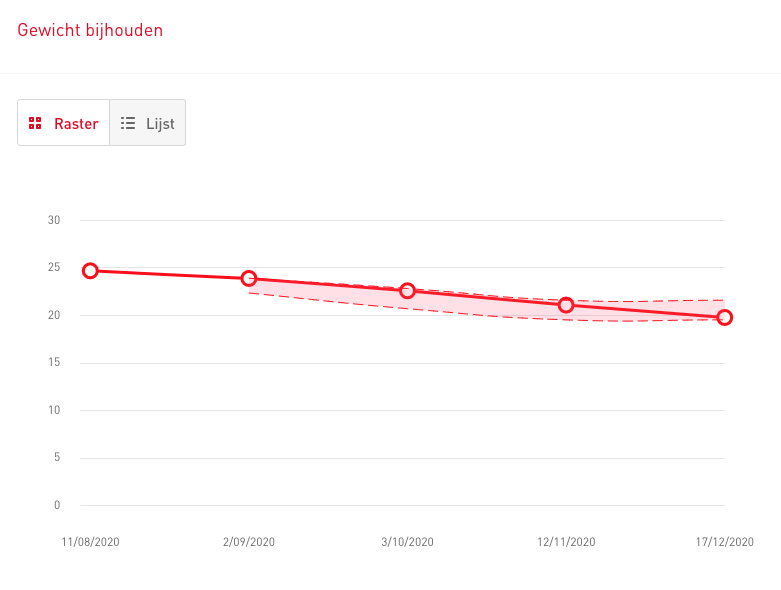
Task: Click the 11/08/2020 date label
Action: tap(90, 542)
